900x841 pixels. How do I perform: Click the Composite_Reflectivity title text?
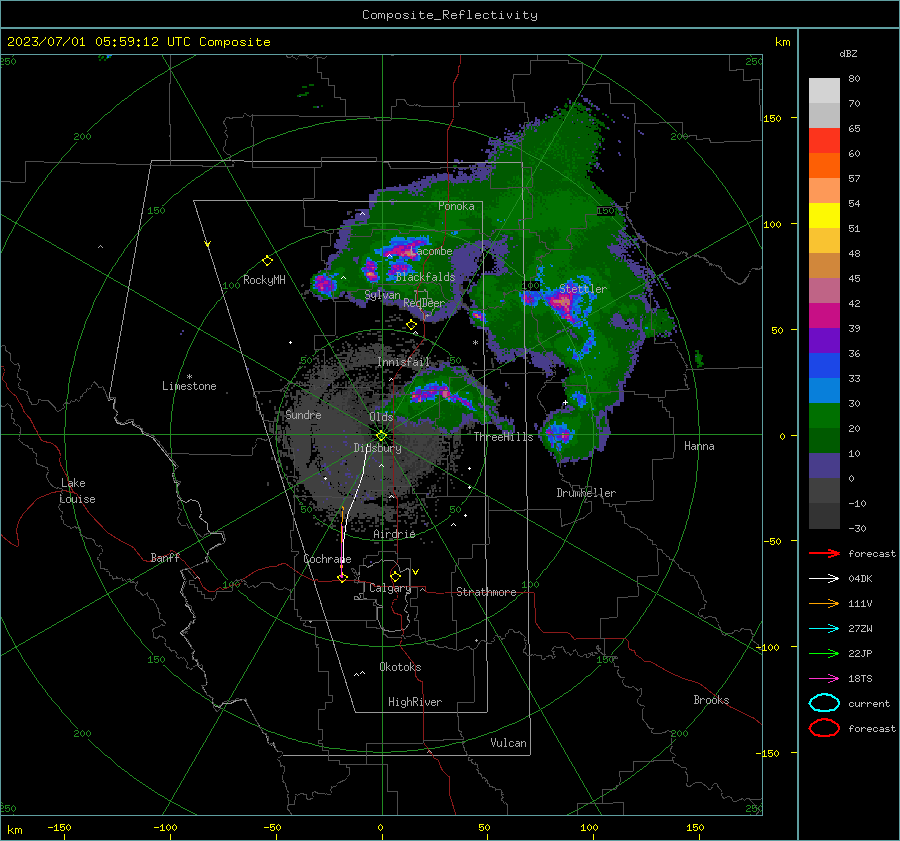pos(450,15)
